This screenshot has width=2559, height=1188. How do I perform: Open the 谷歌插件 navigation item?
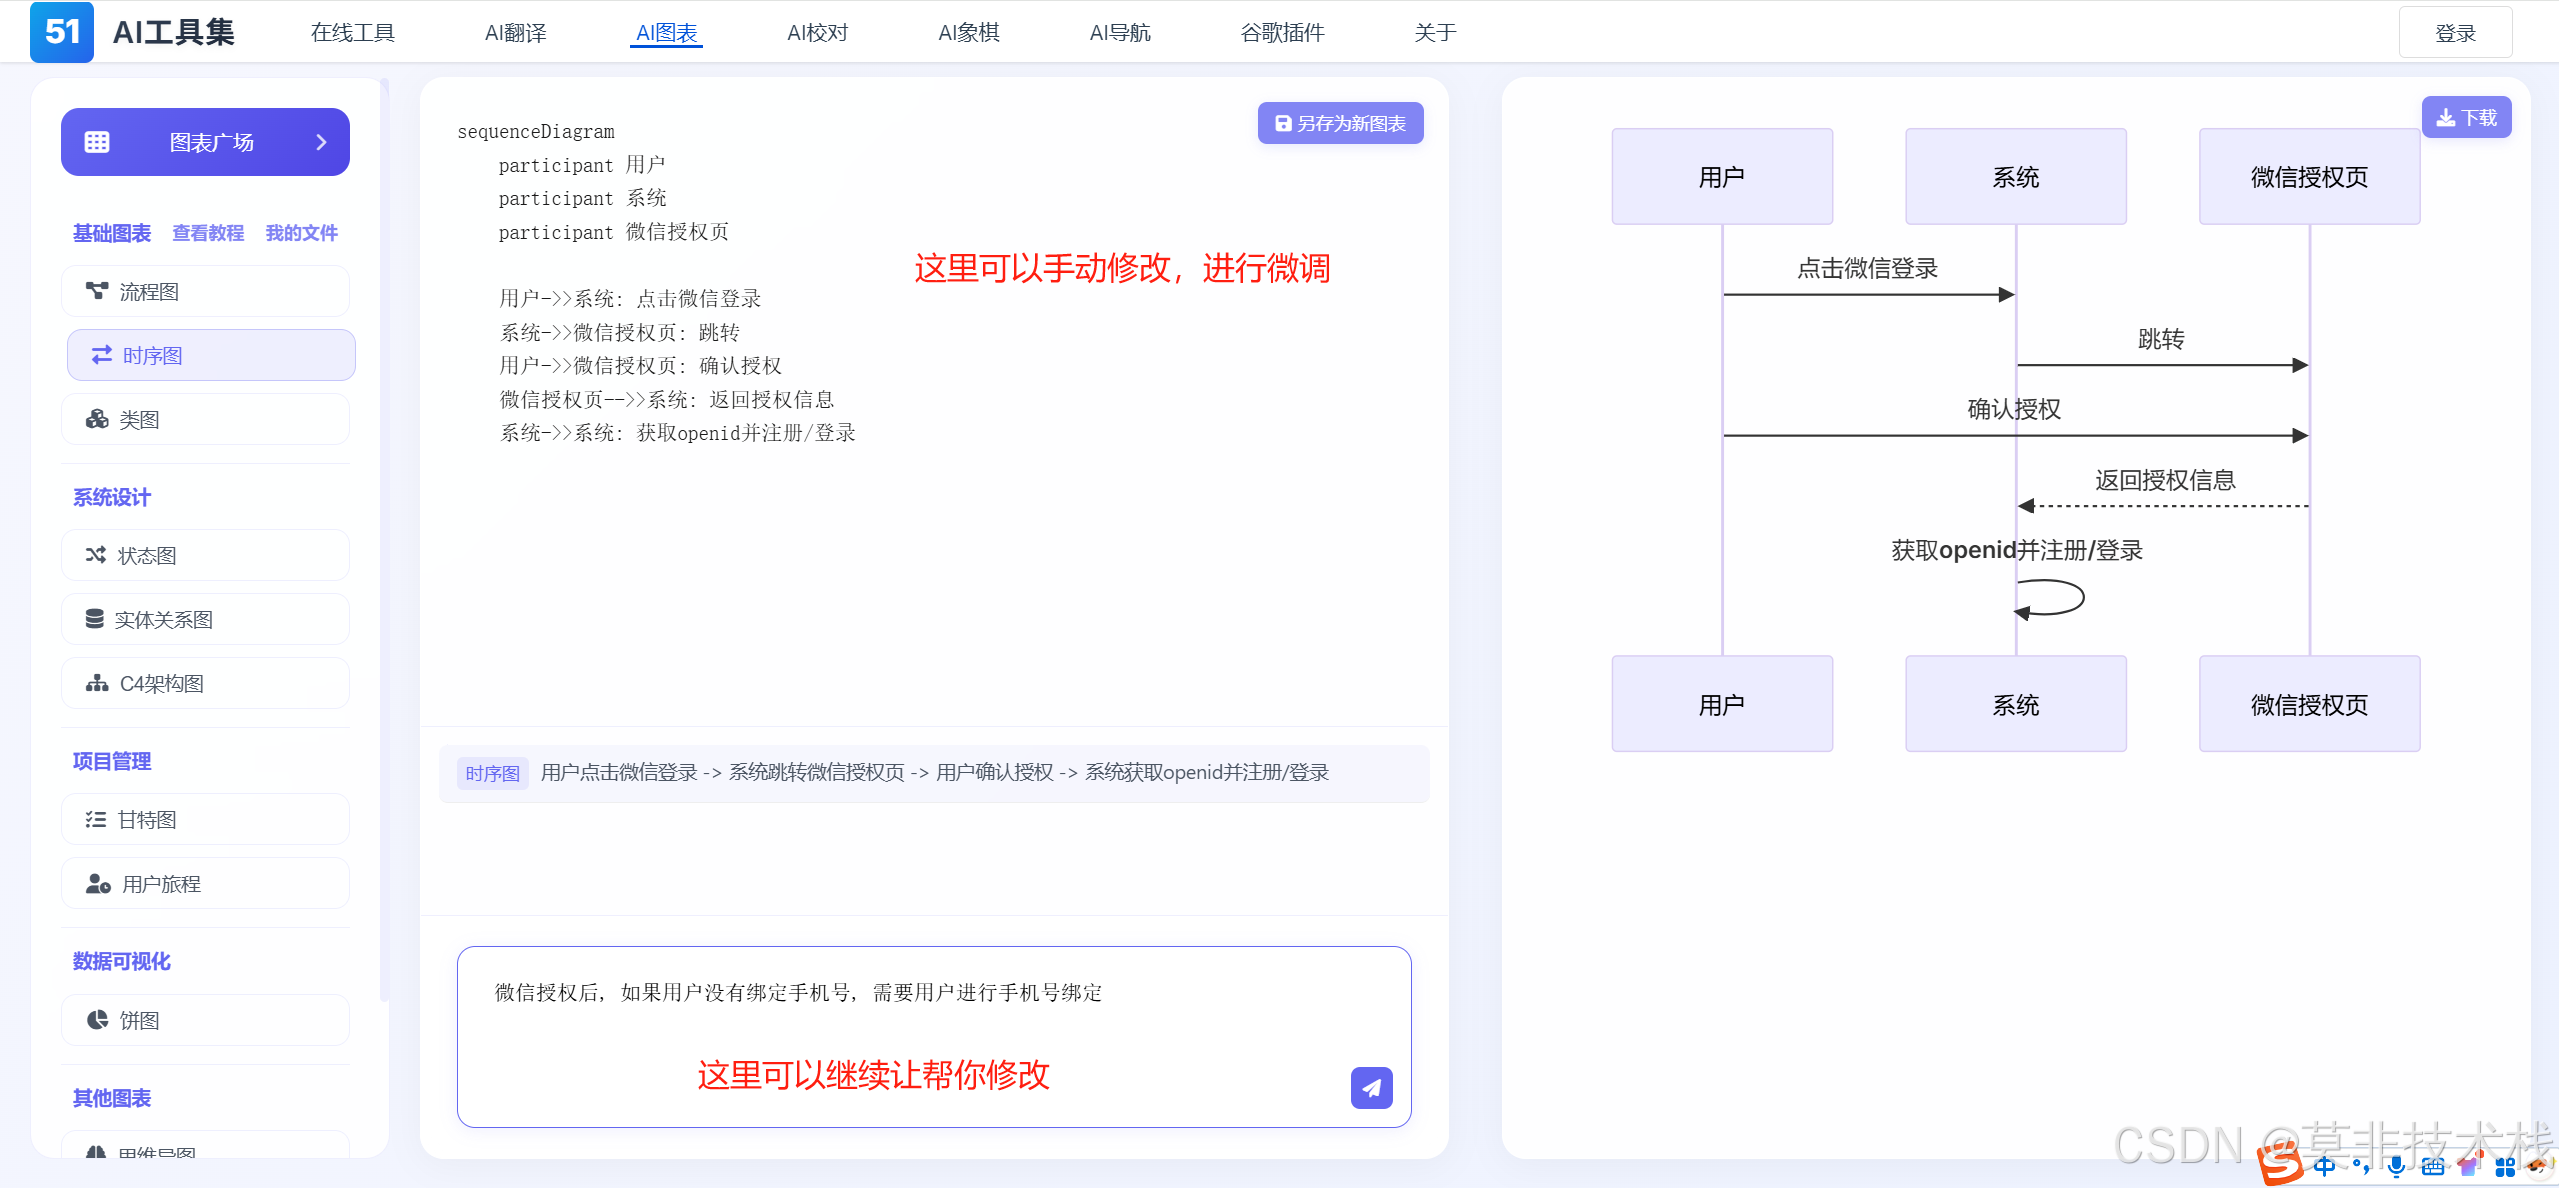[x=1282, y=33]
